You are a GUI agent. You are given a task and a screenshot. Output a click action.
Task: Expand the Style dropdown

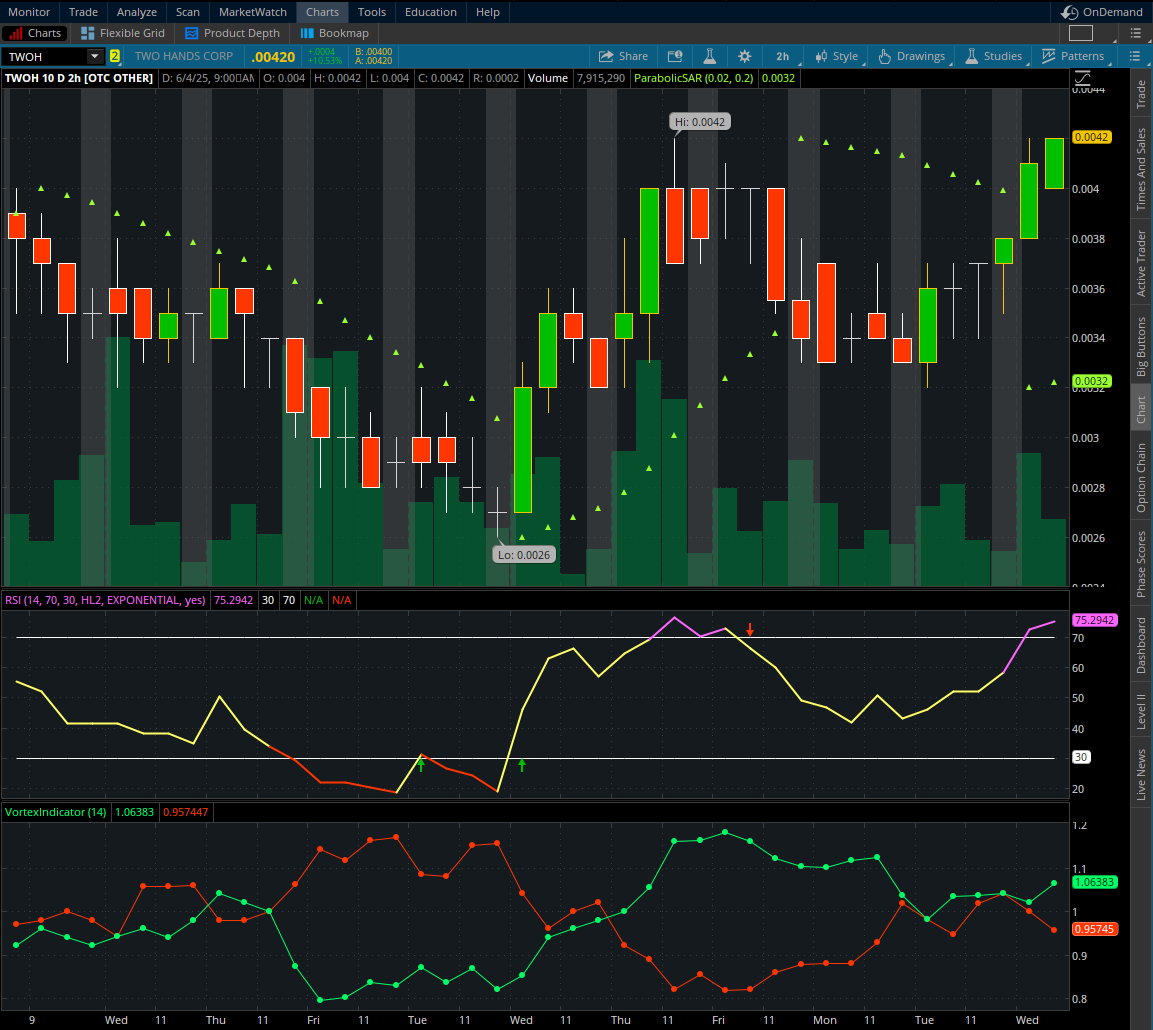point(836,57)
